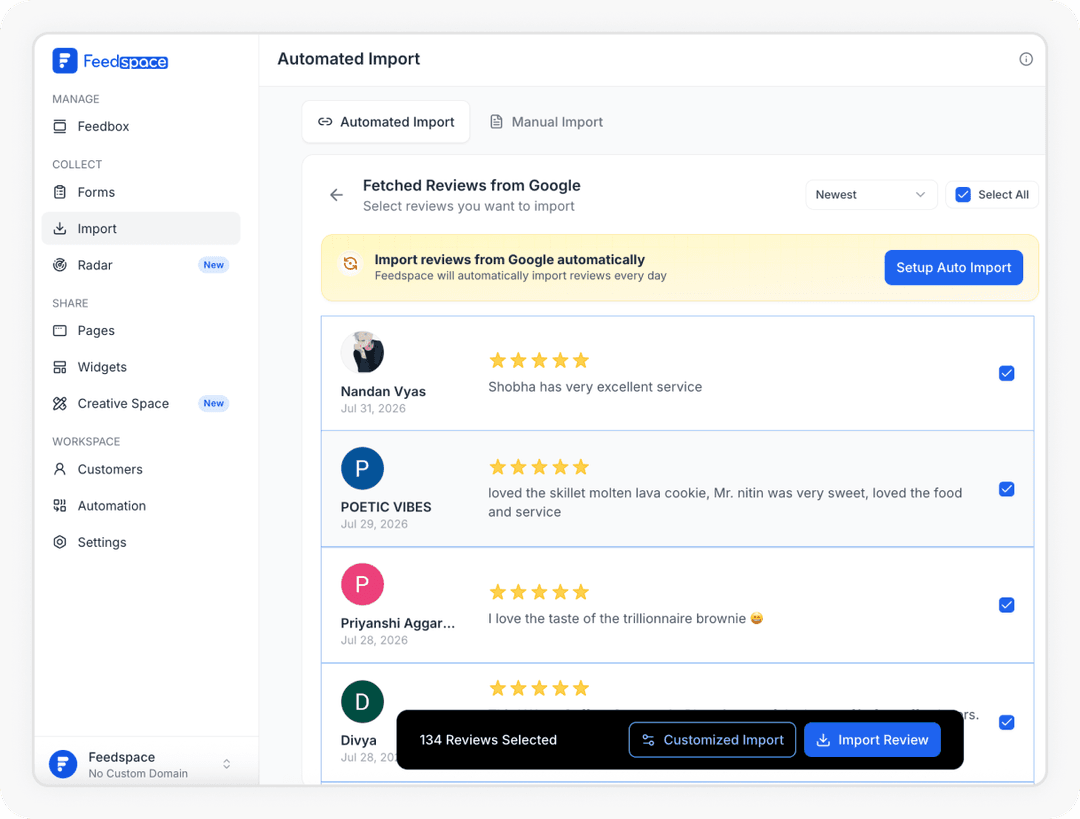Expand the Feedspace workspace switcher chevron
Viewport: 1080px width, 819px height.
click(x=227, y=764)
